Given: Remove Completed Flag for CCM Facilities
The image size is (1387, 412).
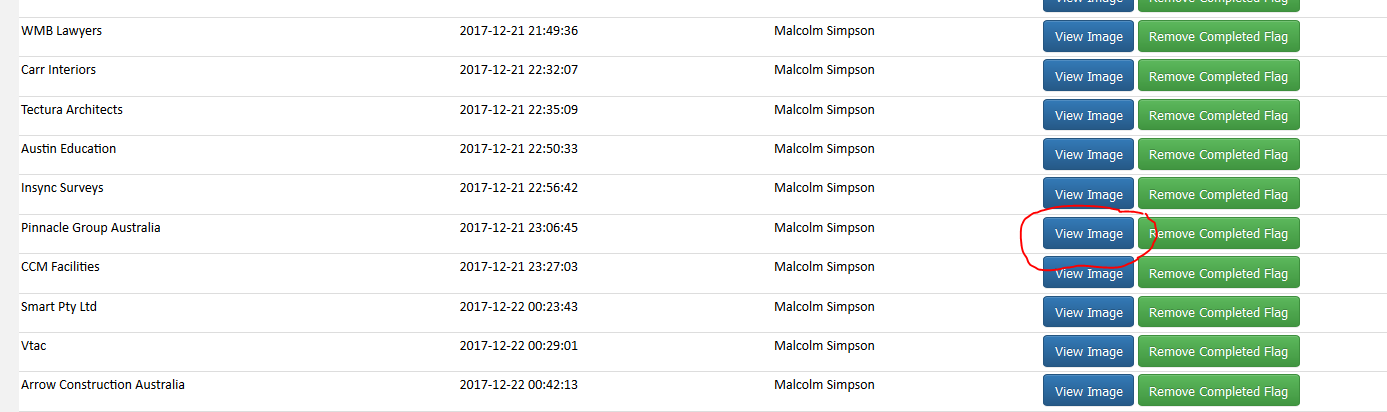Looking at the screenshot, I should click(x=1218, y=273).
